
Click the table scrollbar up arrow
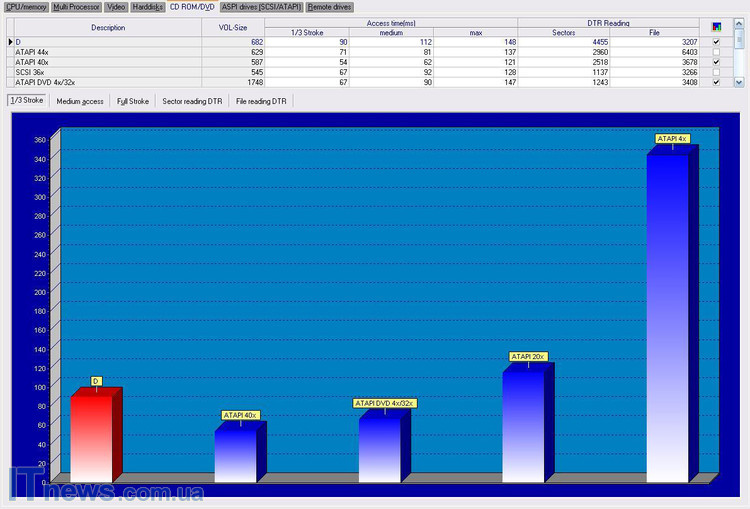[x=740, y=24]
